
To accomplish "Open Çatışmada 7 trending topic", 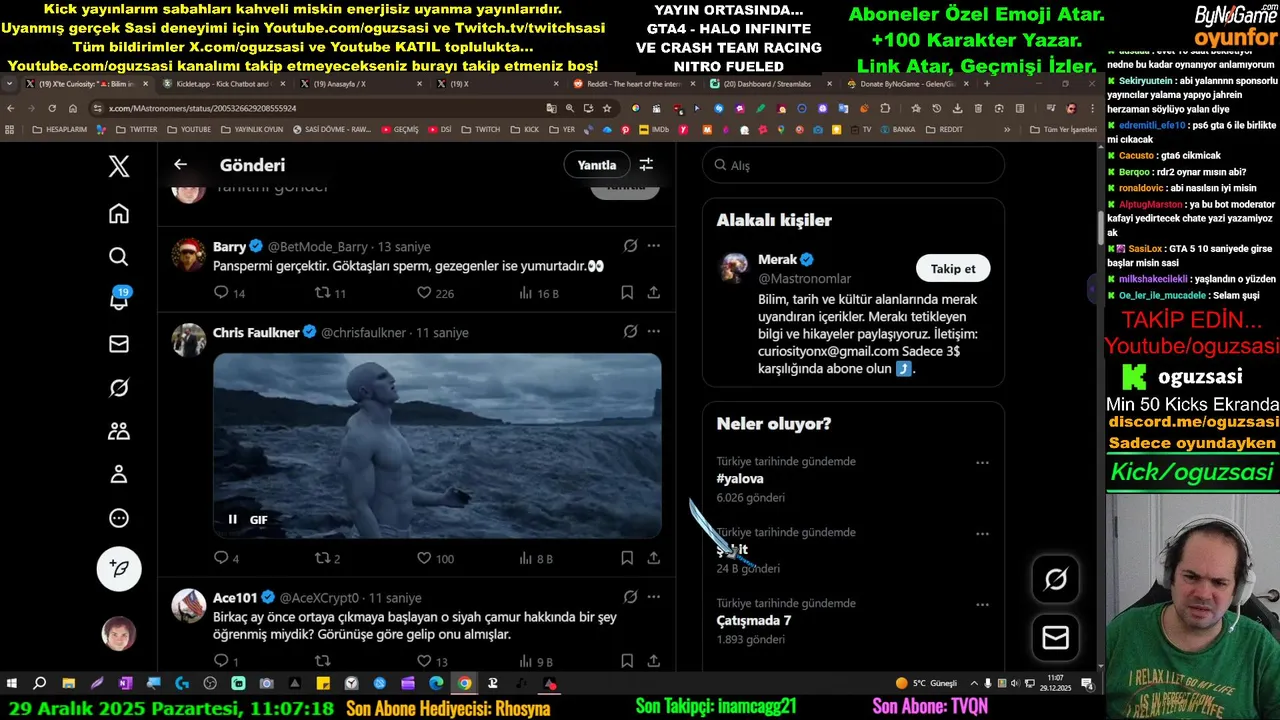I will coord(754,621).
